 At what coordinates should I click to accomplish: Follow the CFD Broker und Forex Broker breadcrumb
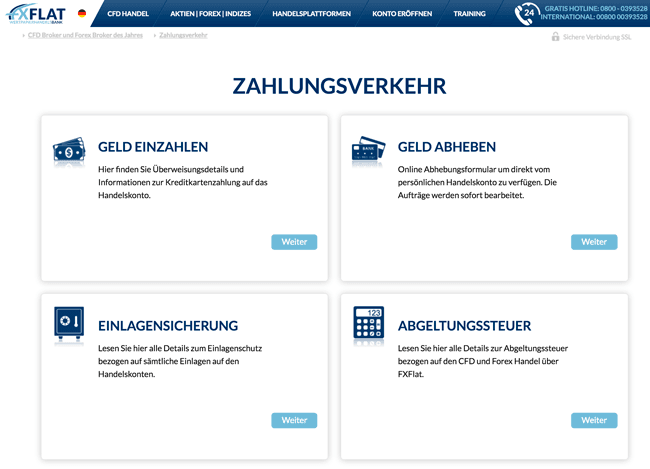pos(85,35)
